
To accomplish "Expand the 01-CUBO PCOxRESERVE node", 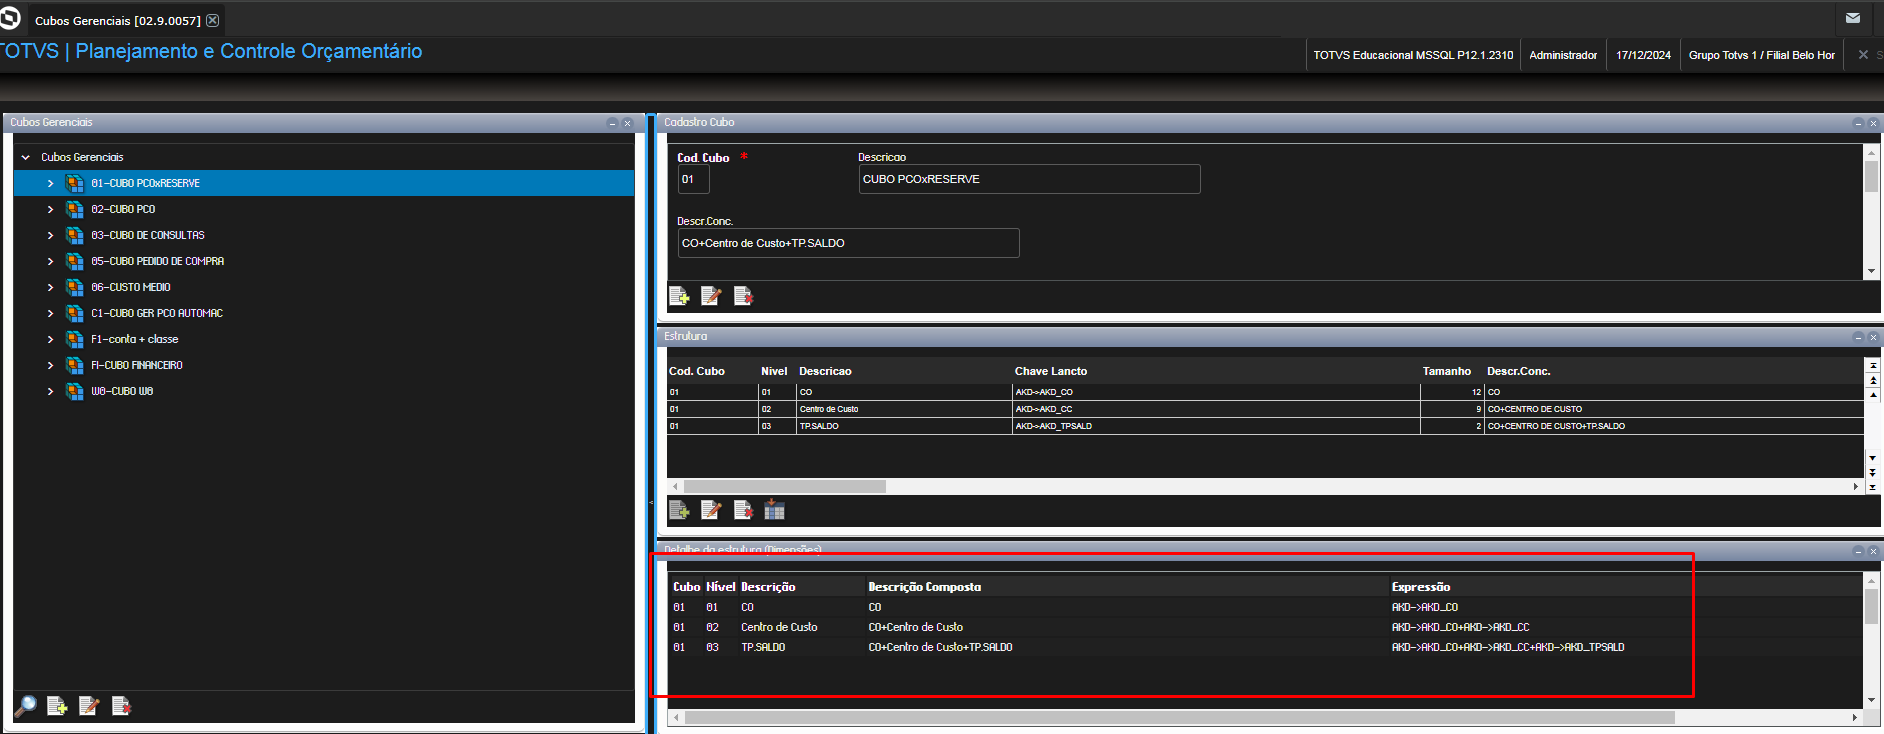I will 50,183.
